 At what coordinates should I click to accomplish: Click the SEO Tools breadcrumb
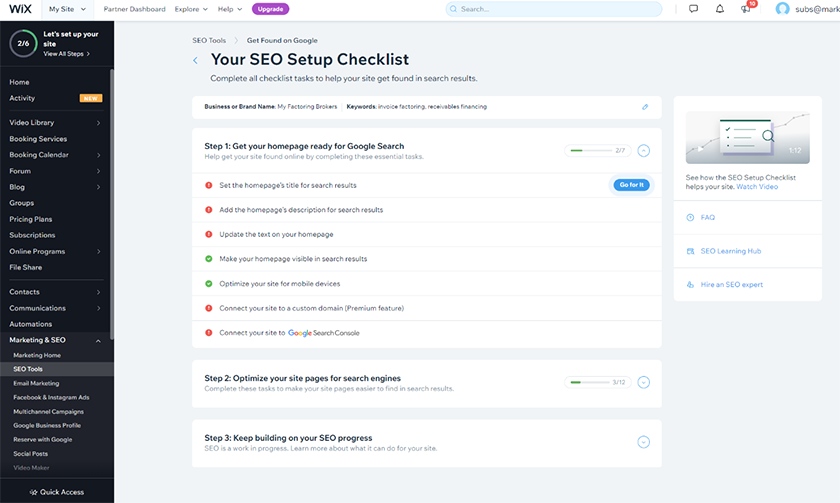pyautogui.click(x=209, y=40)
